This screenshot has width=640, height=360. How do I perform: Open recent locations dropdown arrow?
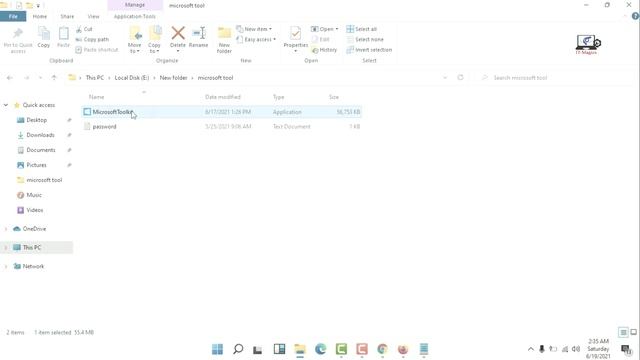pos(40,78)
